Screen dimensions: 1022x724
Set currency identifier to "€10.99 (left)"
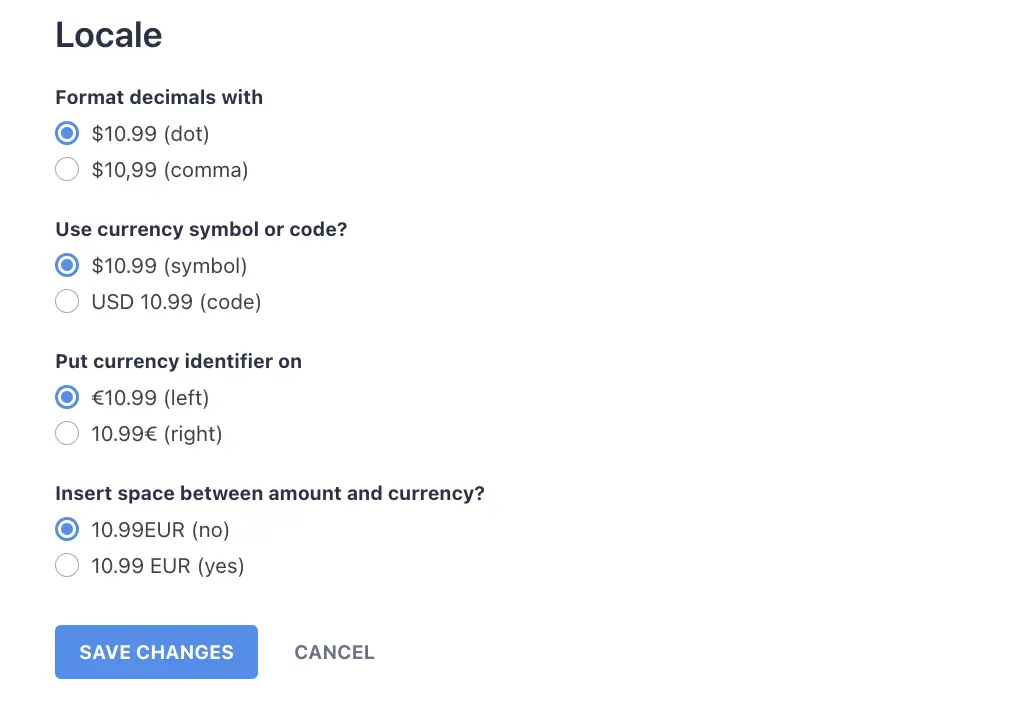(66, 397)
